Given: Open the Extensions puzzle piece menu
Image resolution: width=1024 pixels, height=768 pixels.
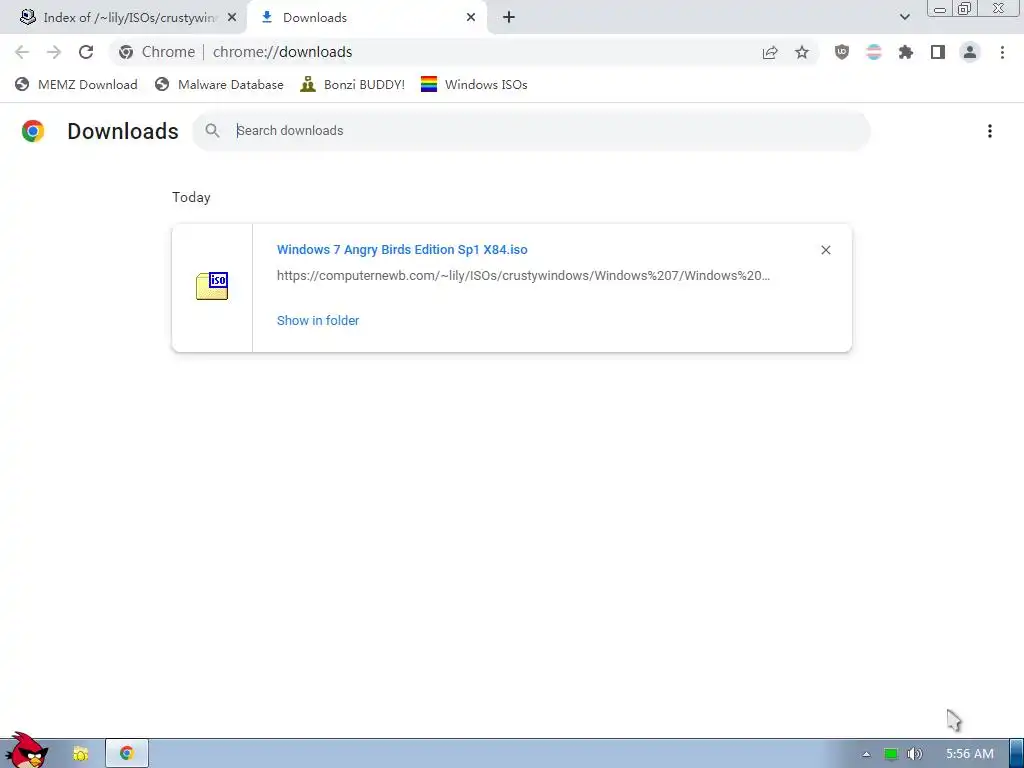Looking at the screenshot, I should tap(906, 52).
